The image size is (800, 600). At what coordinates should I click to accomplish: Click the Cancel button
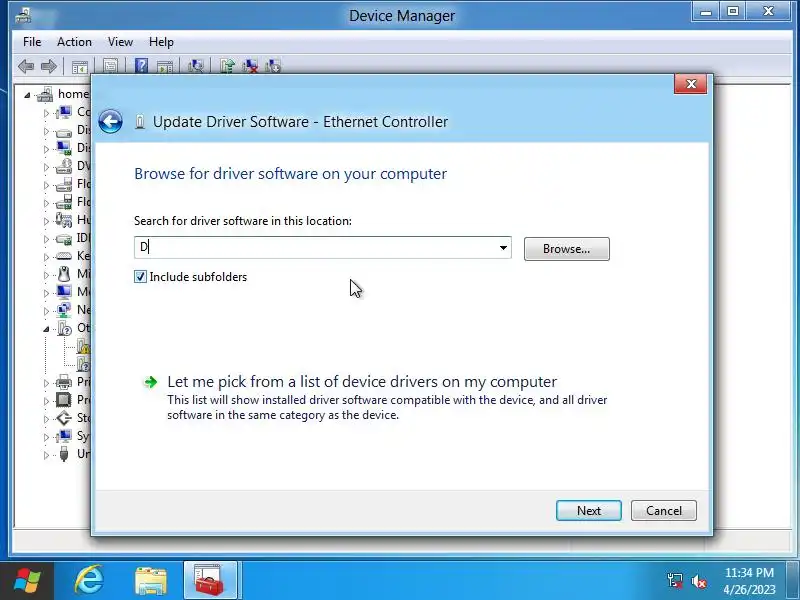(x=663, y=511)
